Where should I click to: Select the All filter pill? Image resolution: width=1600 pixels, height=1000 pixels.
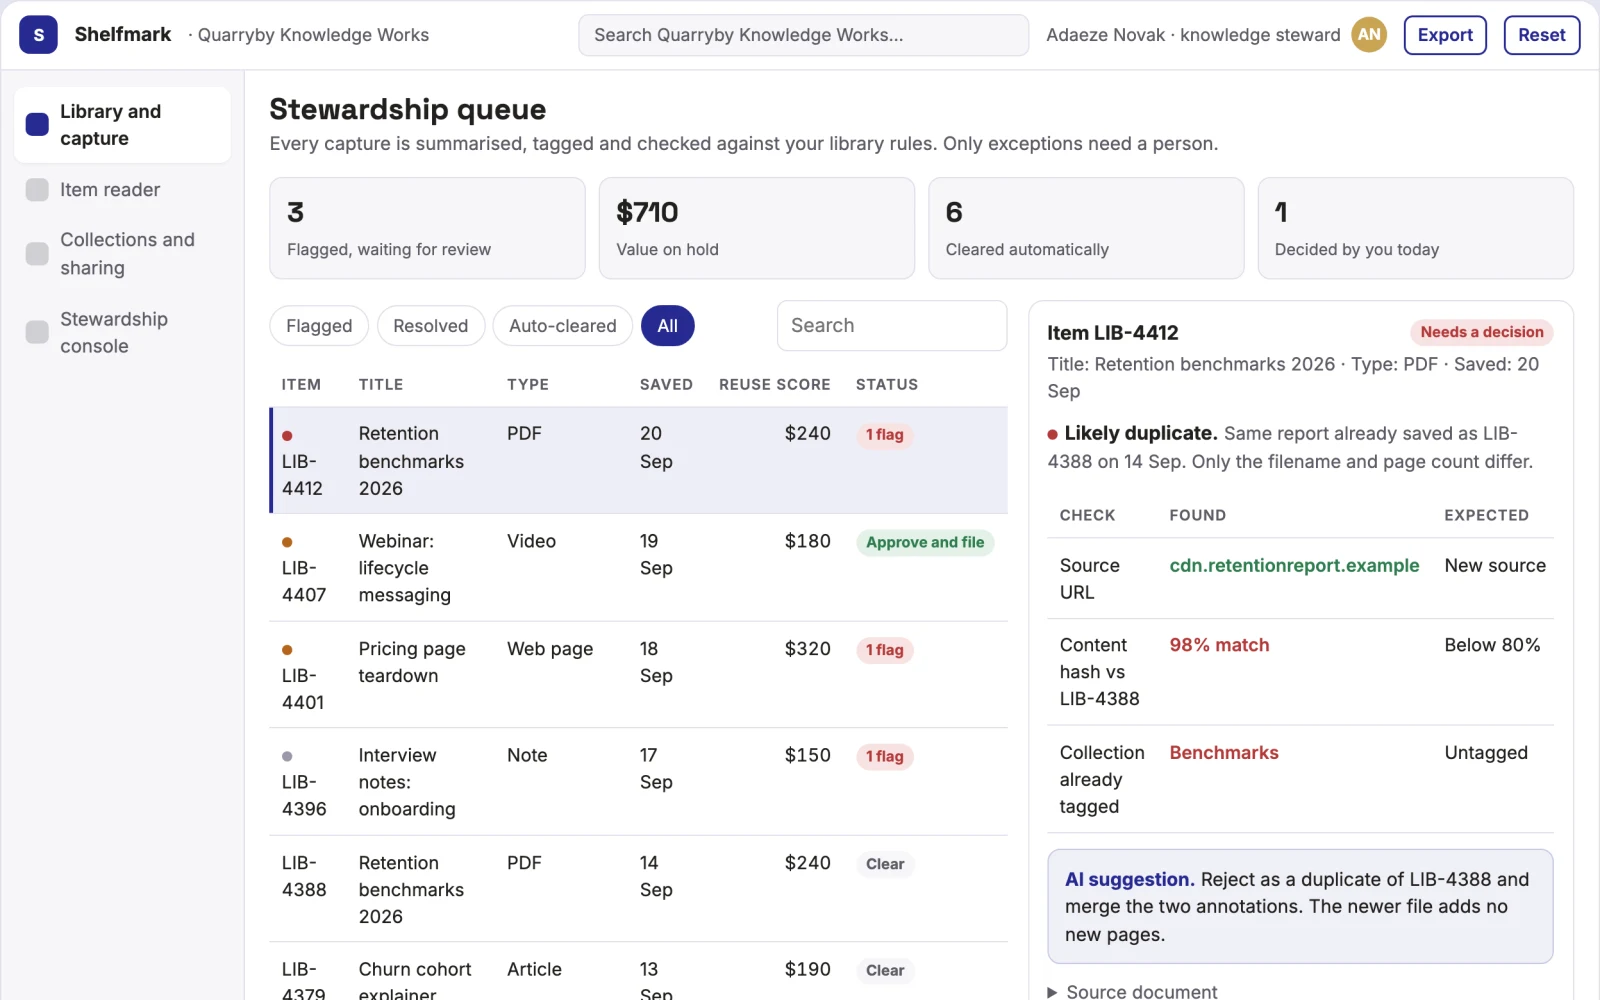point(667,326)
